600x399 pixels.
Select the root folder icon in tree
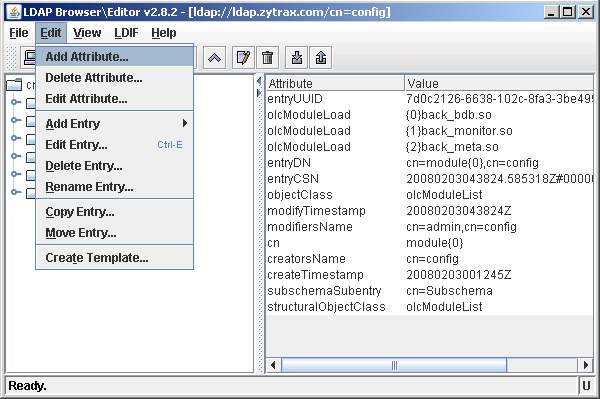pos(14,85)
